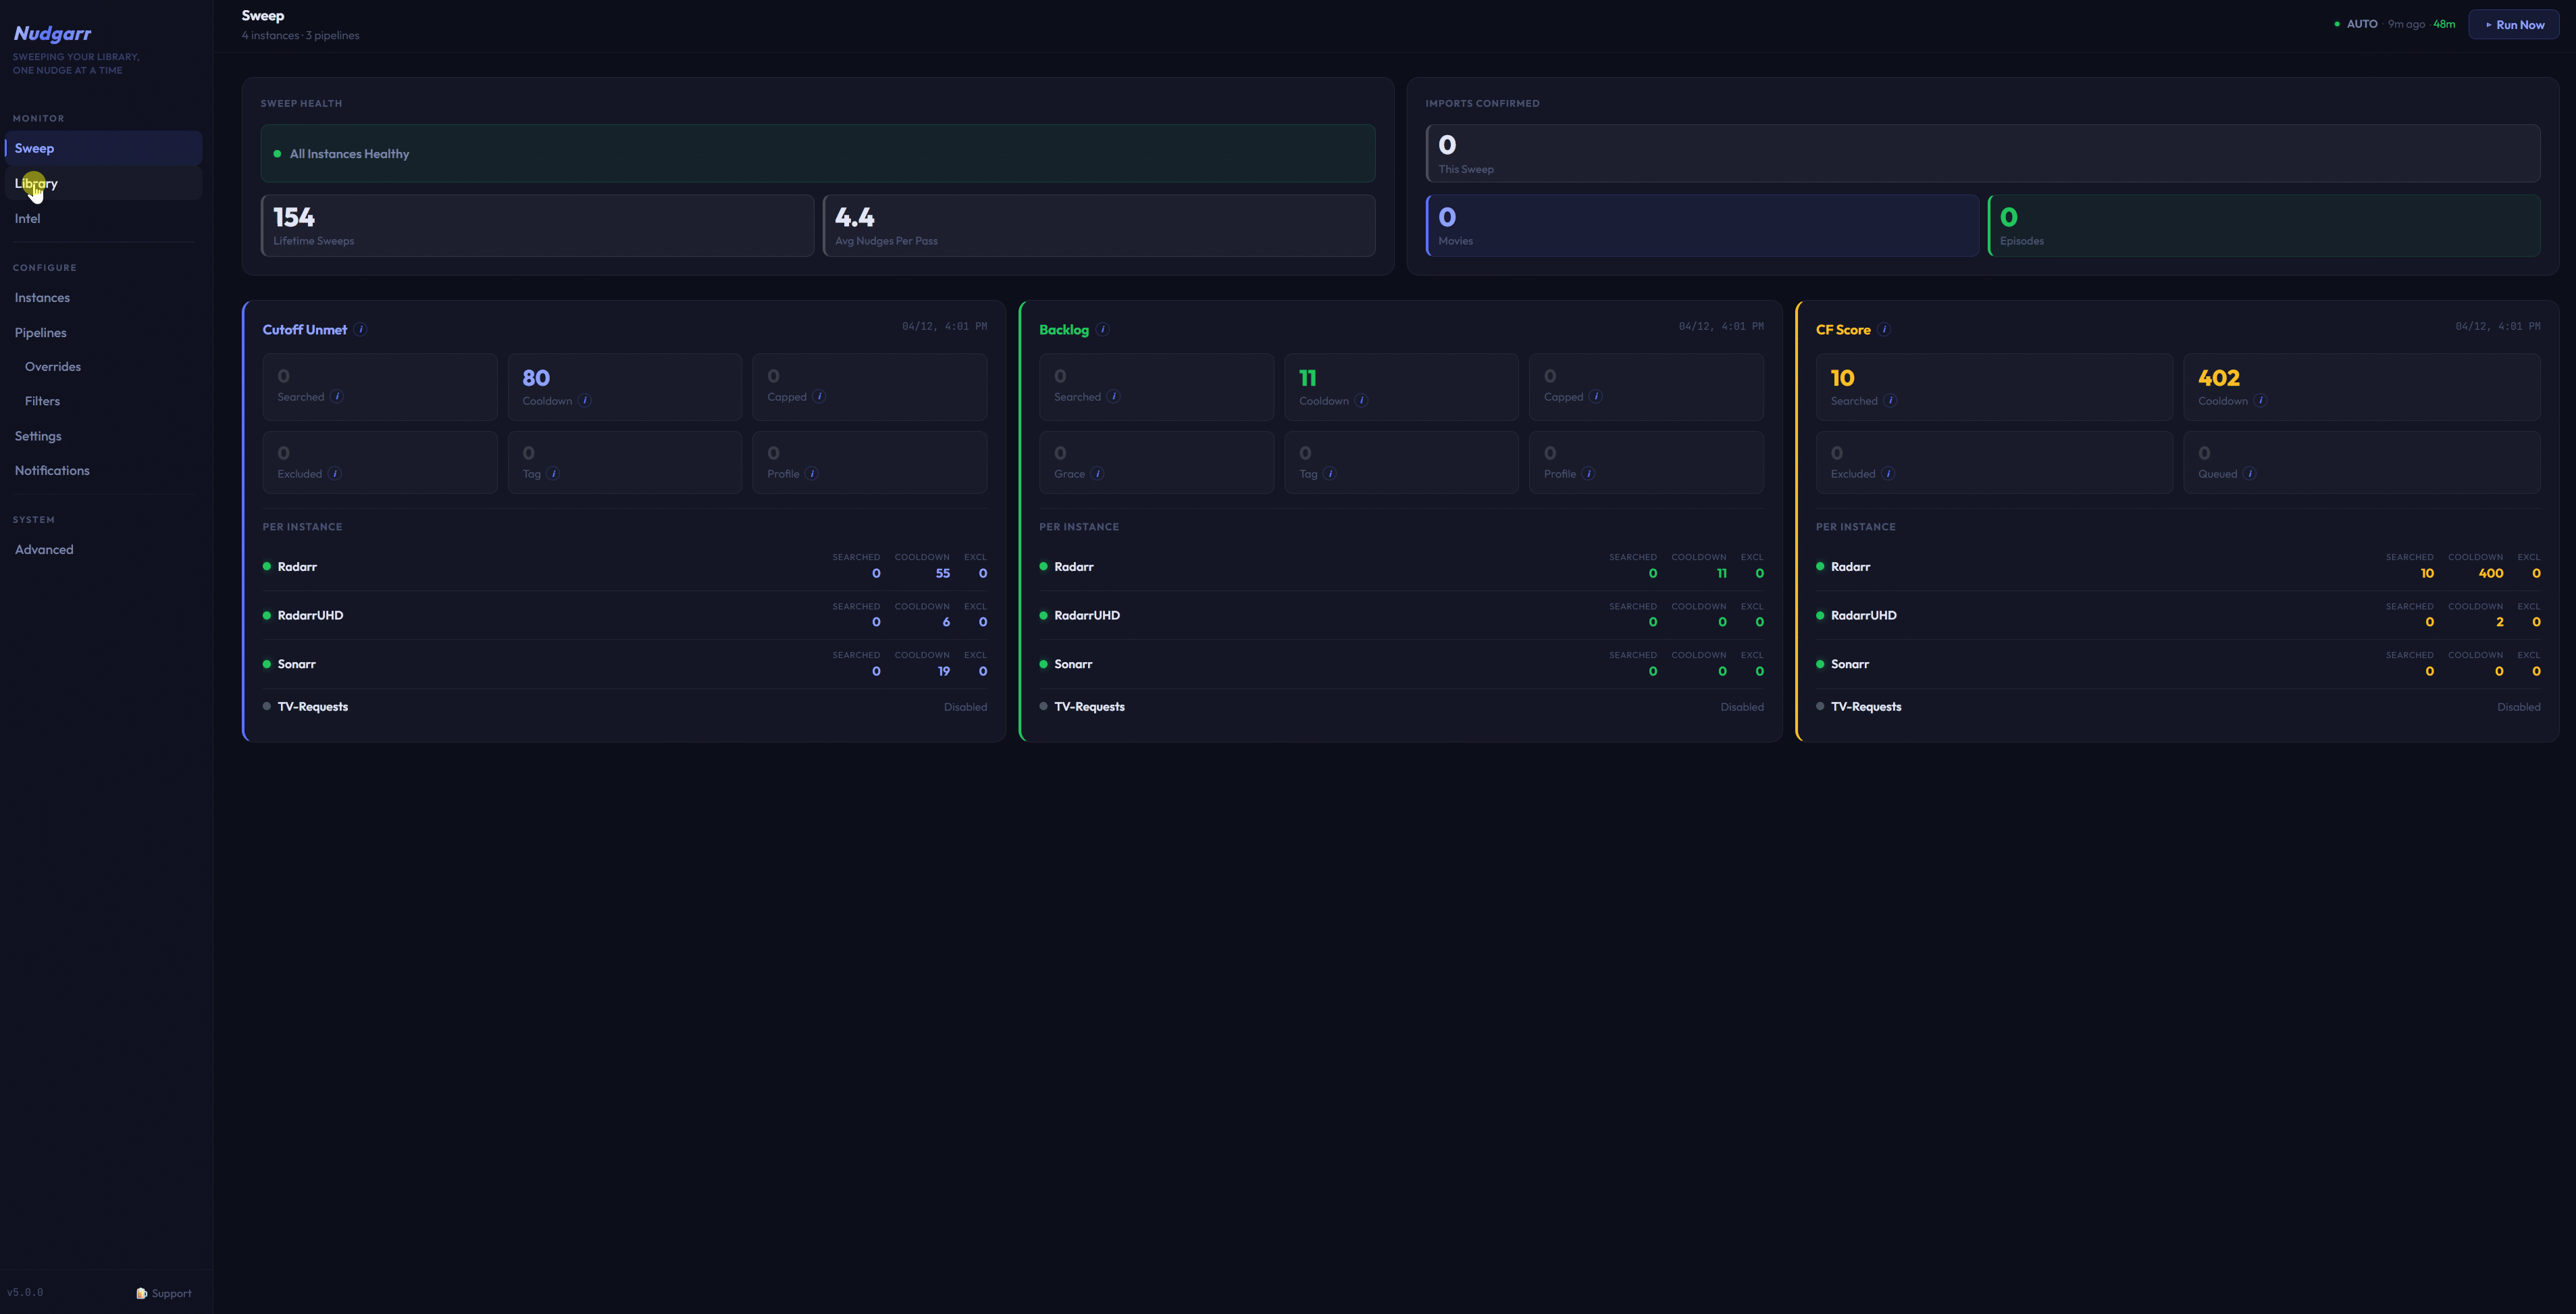Open Pipelines configuration page

click(x=104, y=333)
